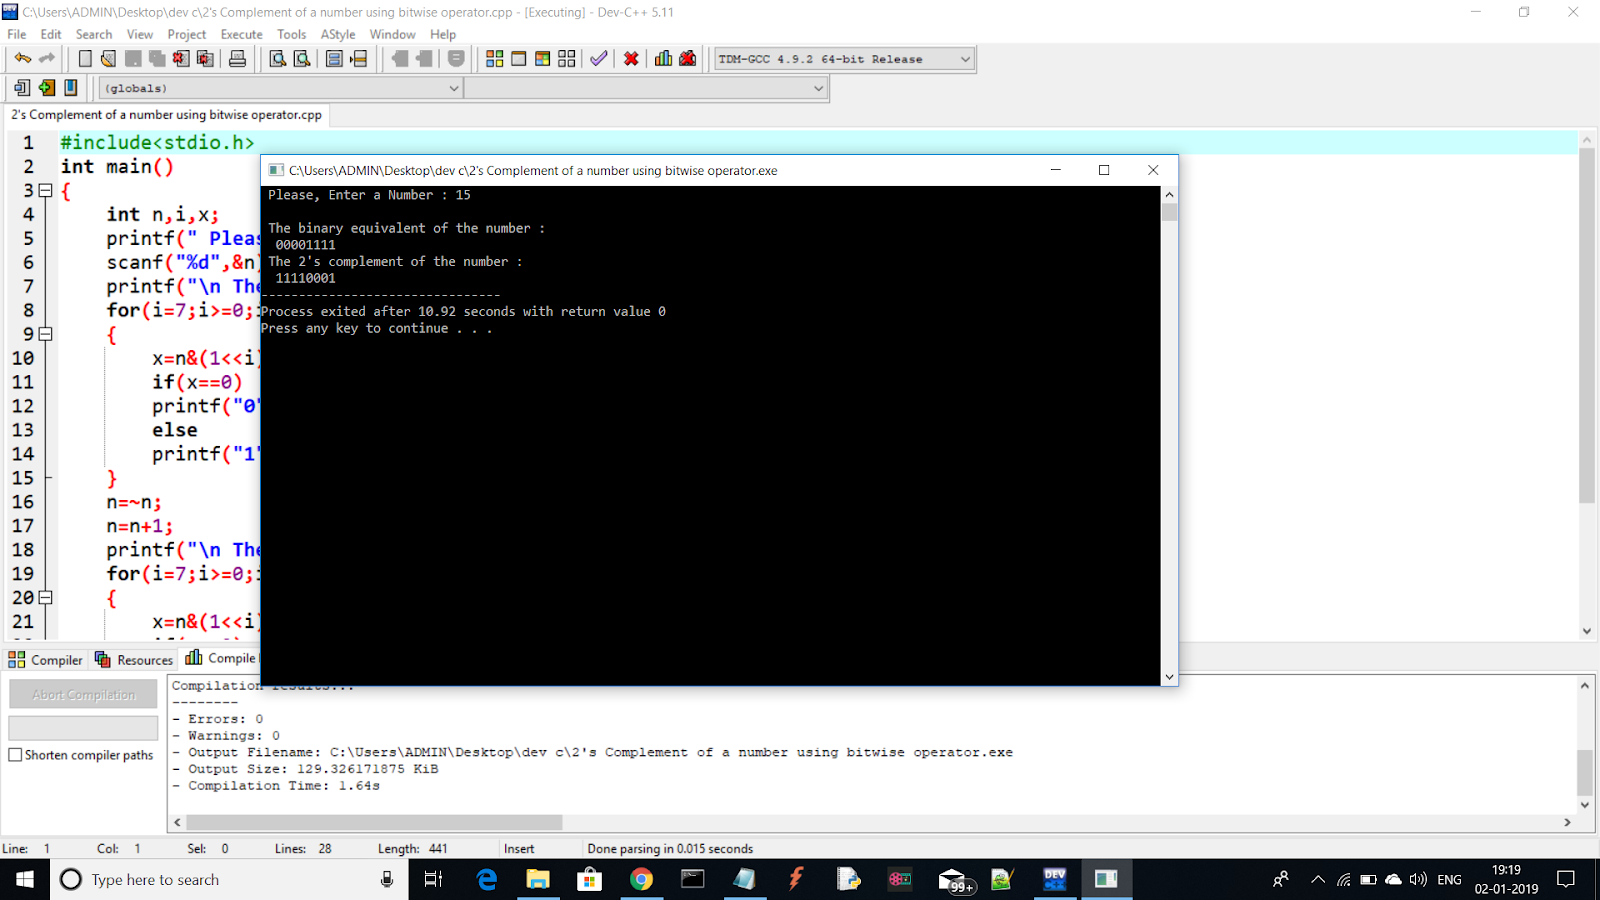
Task: Rebuild all files
Action: pyautogui.click(x=565, y=58)
